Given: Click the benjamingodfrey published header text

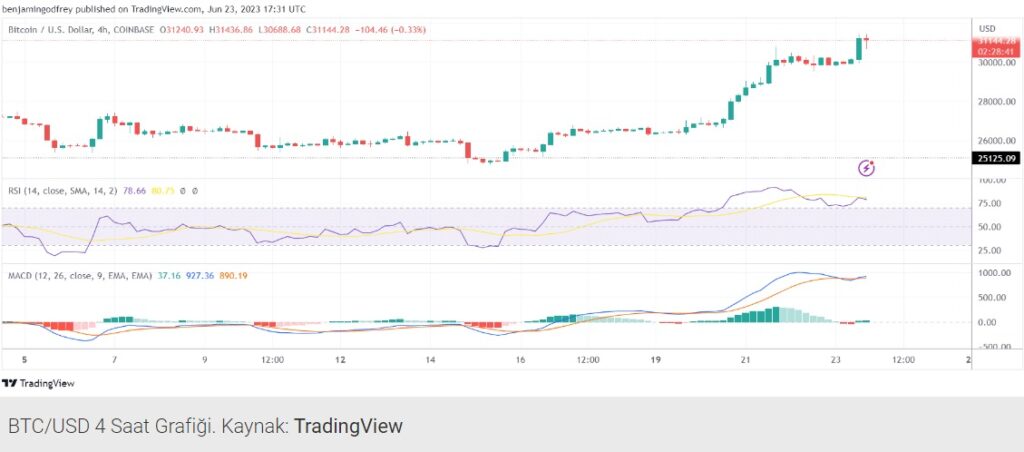Looking at the screenshot, I should 153,9.
